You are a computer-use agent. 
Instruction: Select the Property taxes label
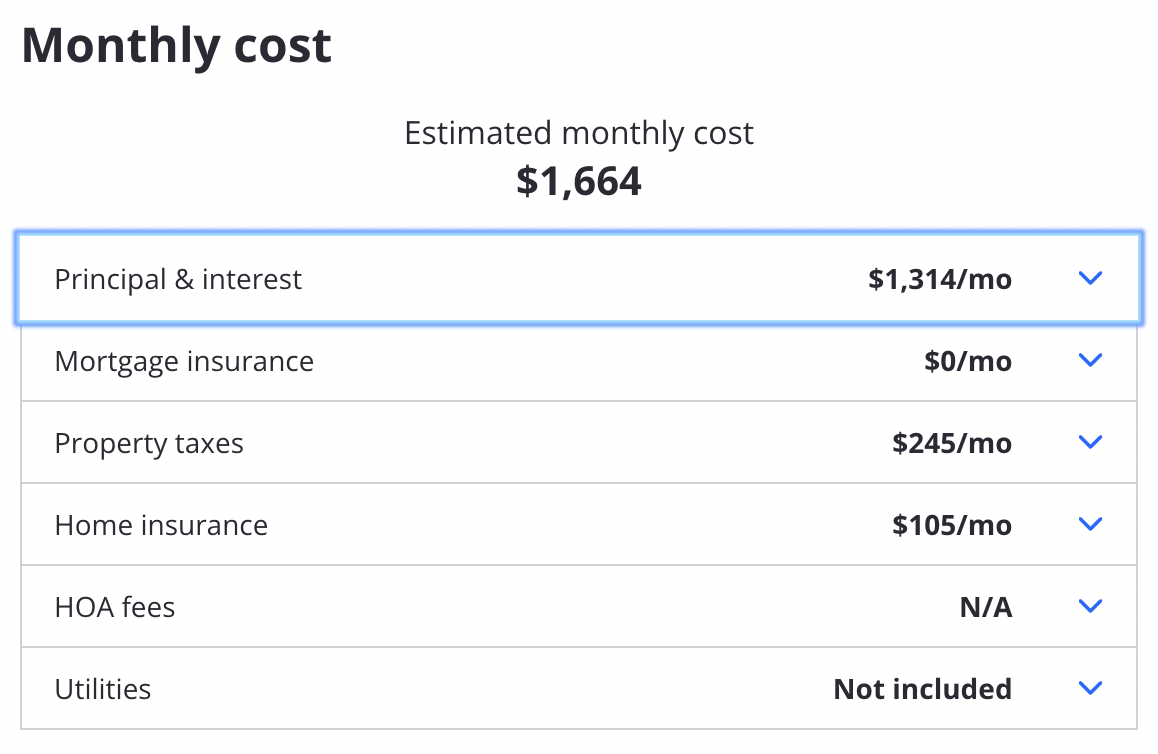point(148,444)
